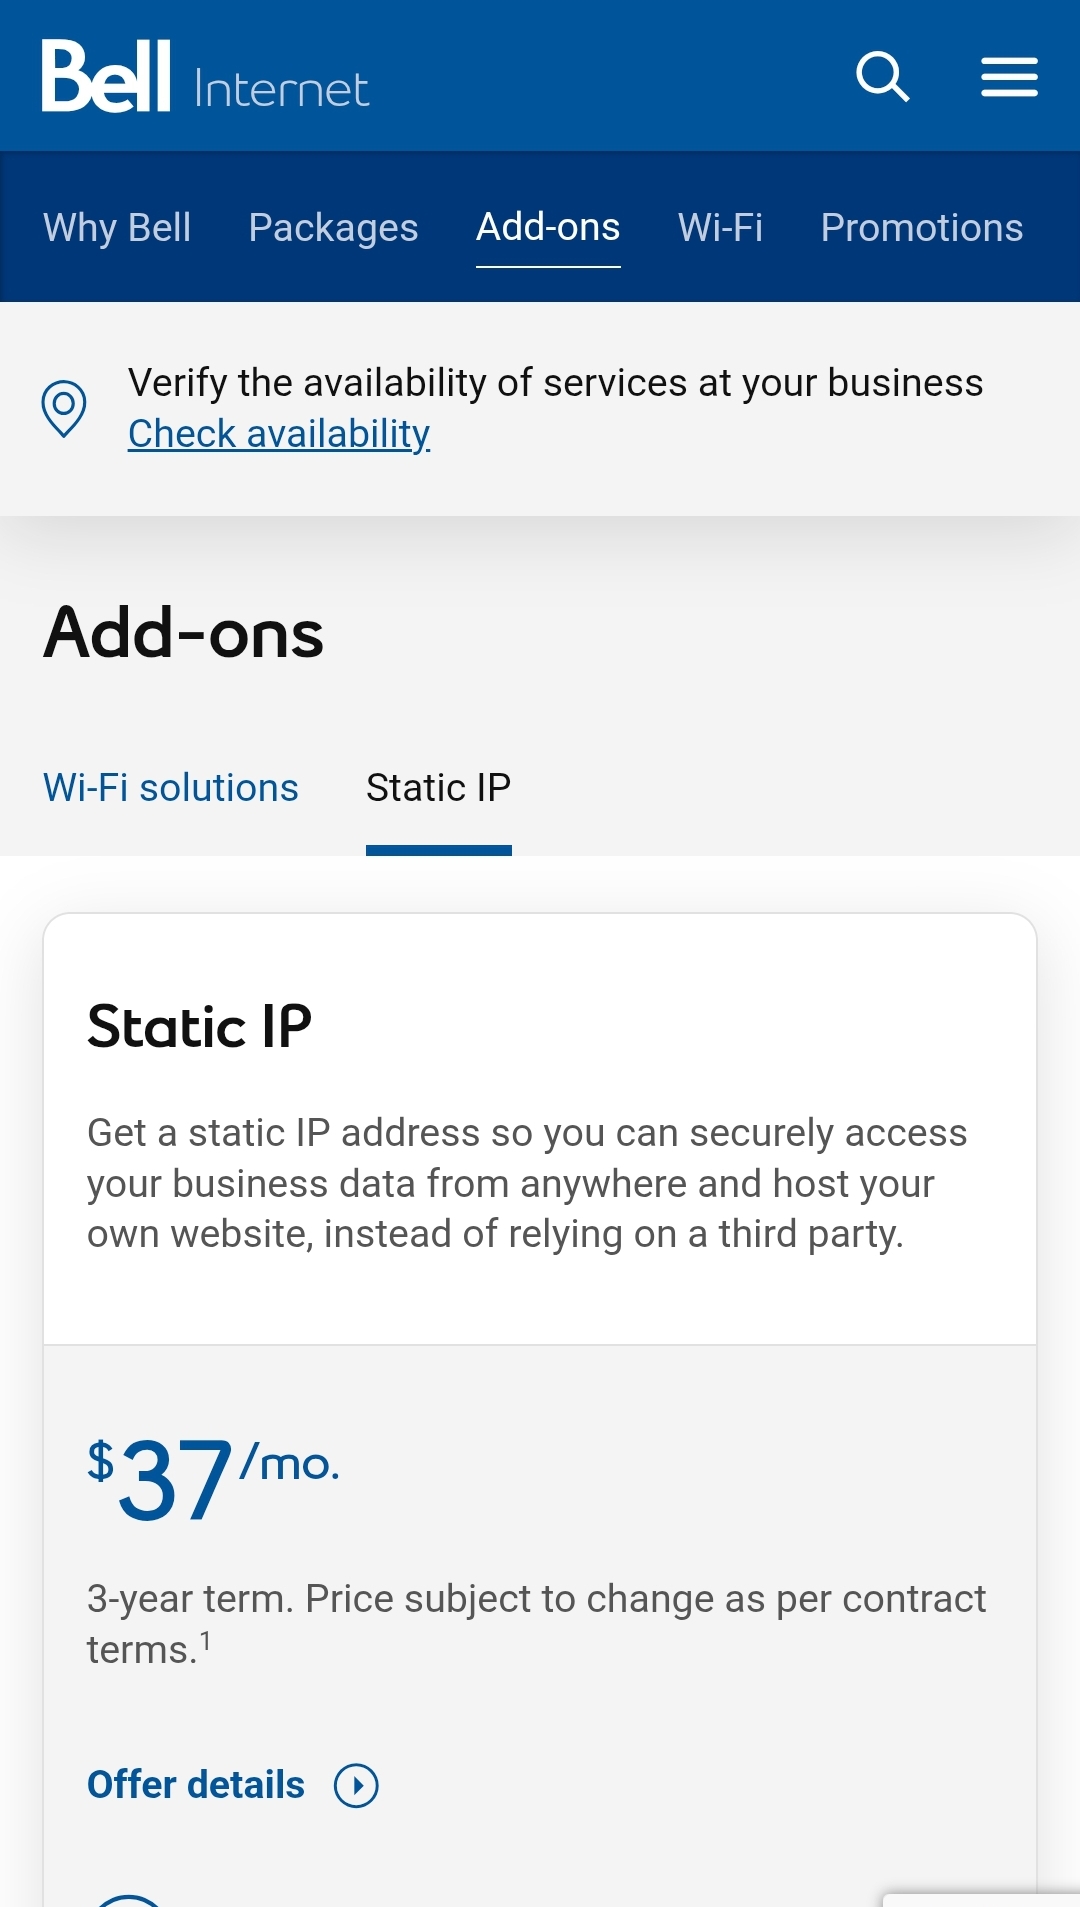Select the Add-ons nav item
Image resolution: width=1080 pixels, height=1907 pixels.
548,227
